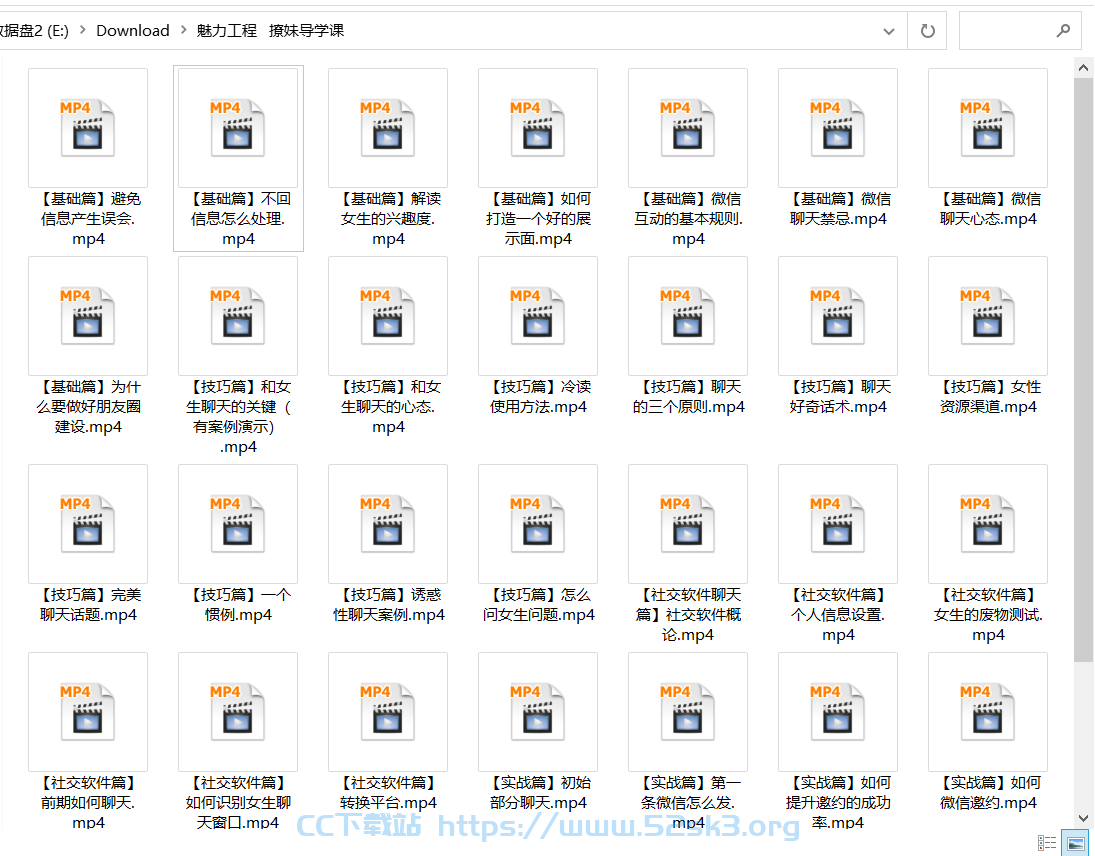This screenshot has width=1095, height=856.
Task: Click the file name 【技巧篇】聊天好奇话术.mp4
Action: pos(838,397)
